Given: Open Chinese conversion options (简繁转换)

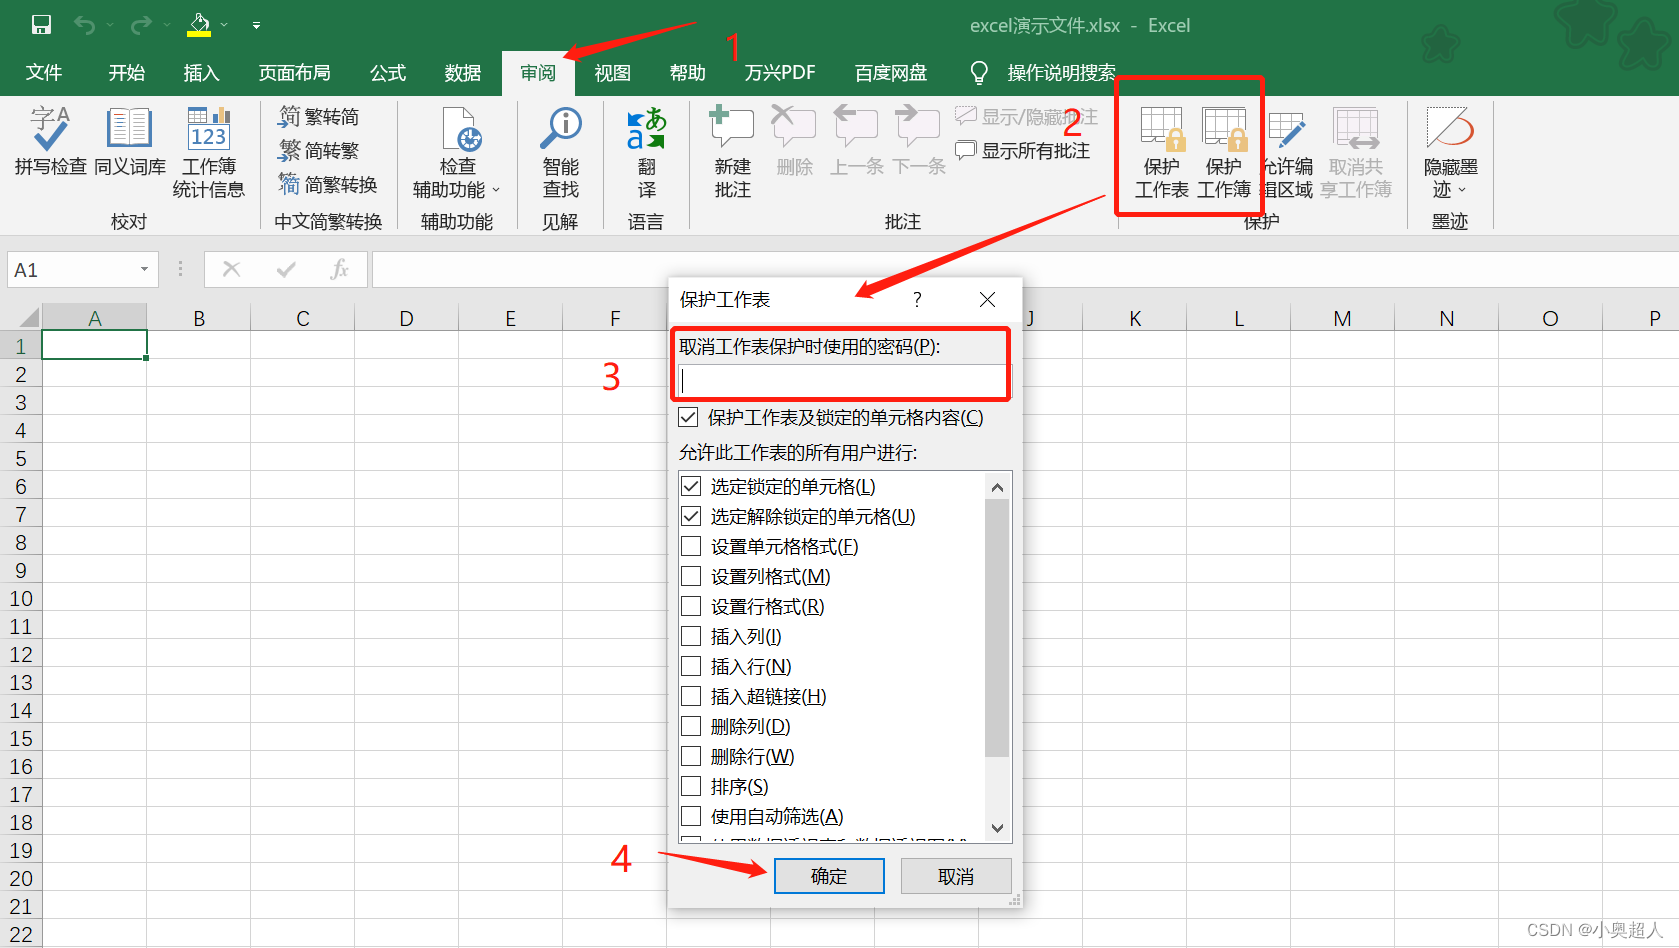Looking at the screenshot, I should [328, 185].
